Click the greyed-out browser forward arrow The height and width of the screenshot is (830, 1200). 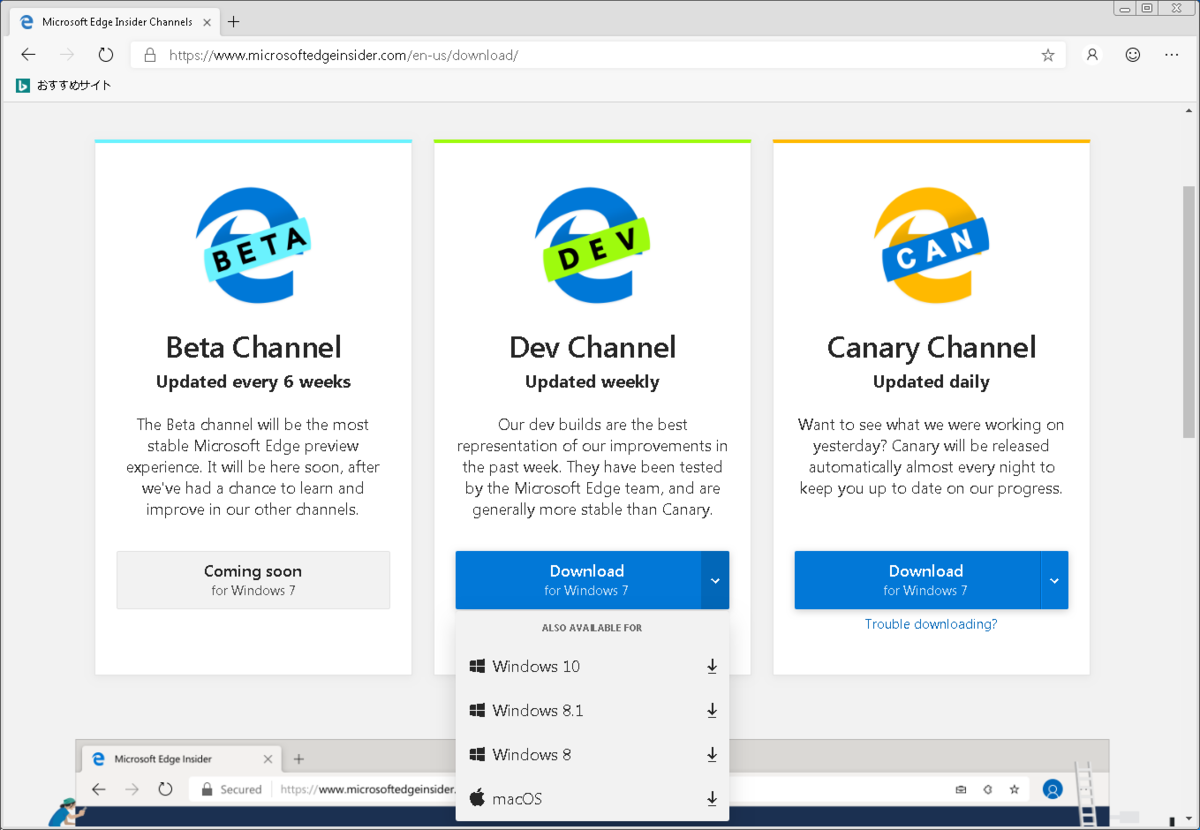(67, 55)
